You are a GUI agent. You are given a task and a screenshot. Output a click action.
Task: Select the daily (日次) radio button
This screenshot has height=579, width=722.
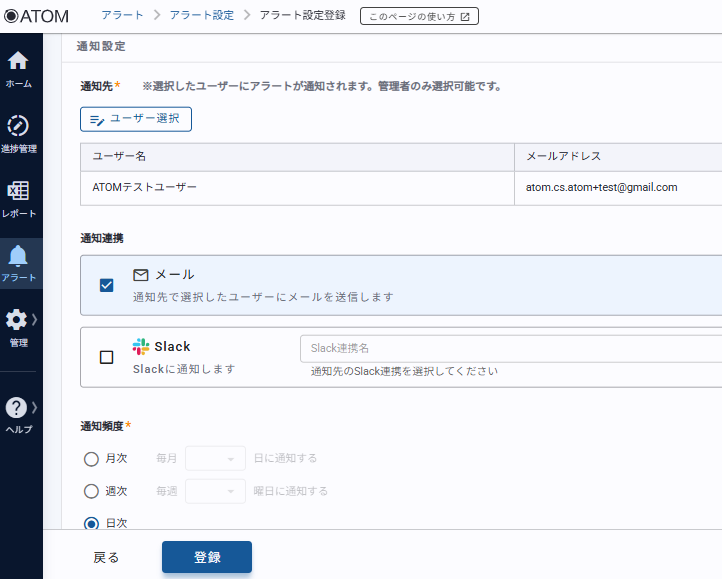92,522
